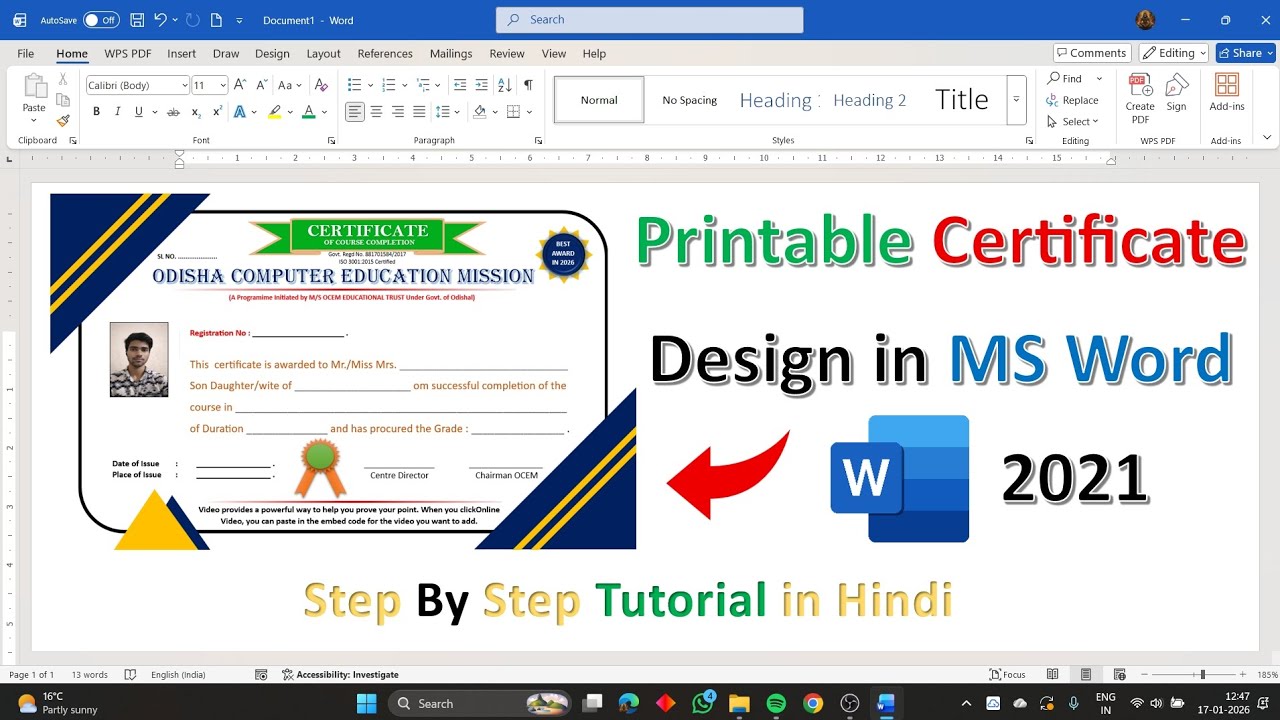Click the Bullets list icon
The height and width of the screenshot is (720, 1280).
[354, 85]
